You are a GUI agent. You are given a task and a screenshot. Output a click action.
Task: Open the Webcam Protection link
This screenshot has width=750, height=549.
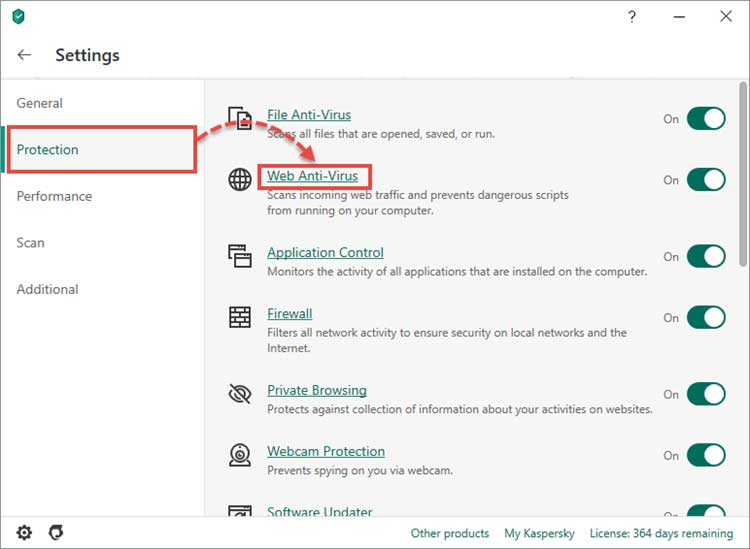326,451
